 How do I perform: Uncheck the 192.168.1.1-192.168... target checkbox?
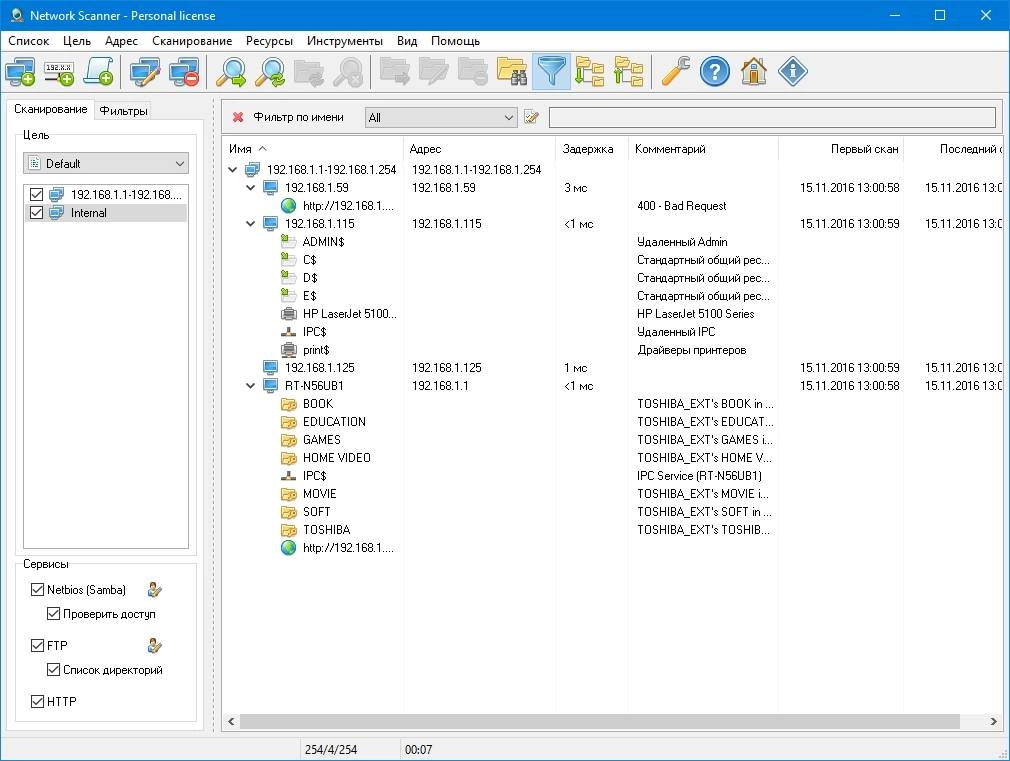tap(37, 195)
